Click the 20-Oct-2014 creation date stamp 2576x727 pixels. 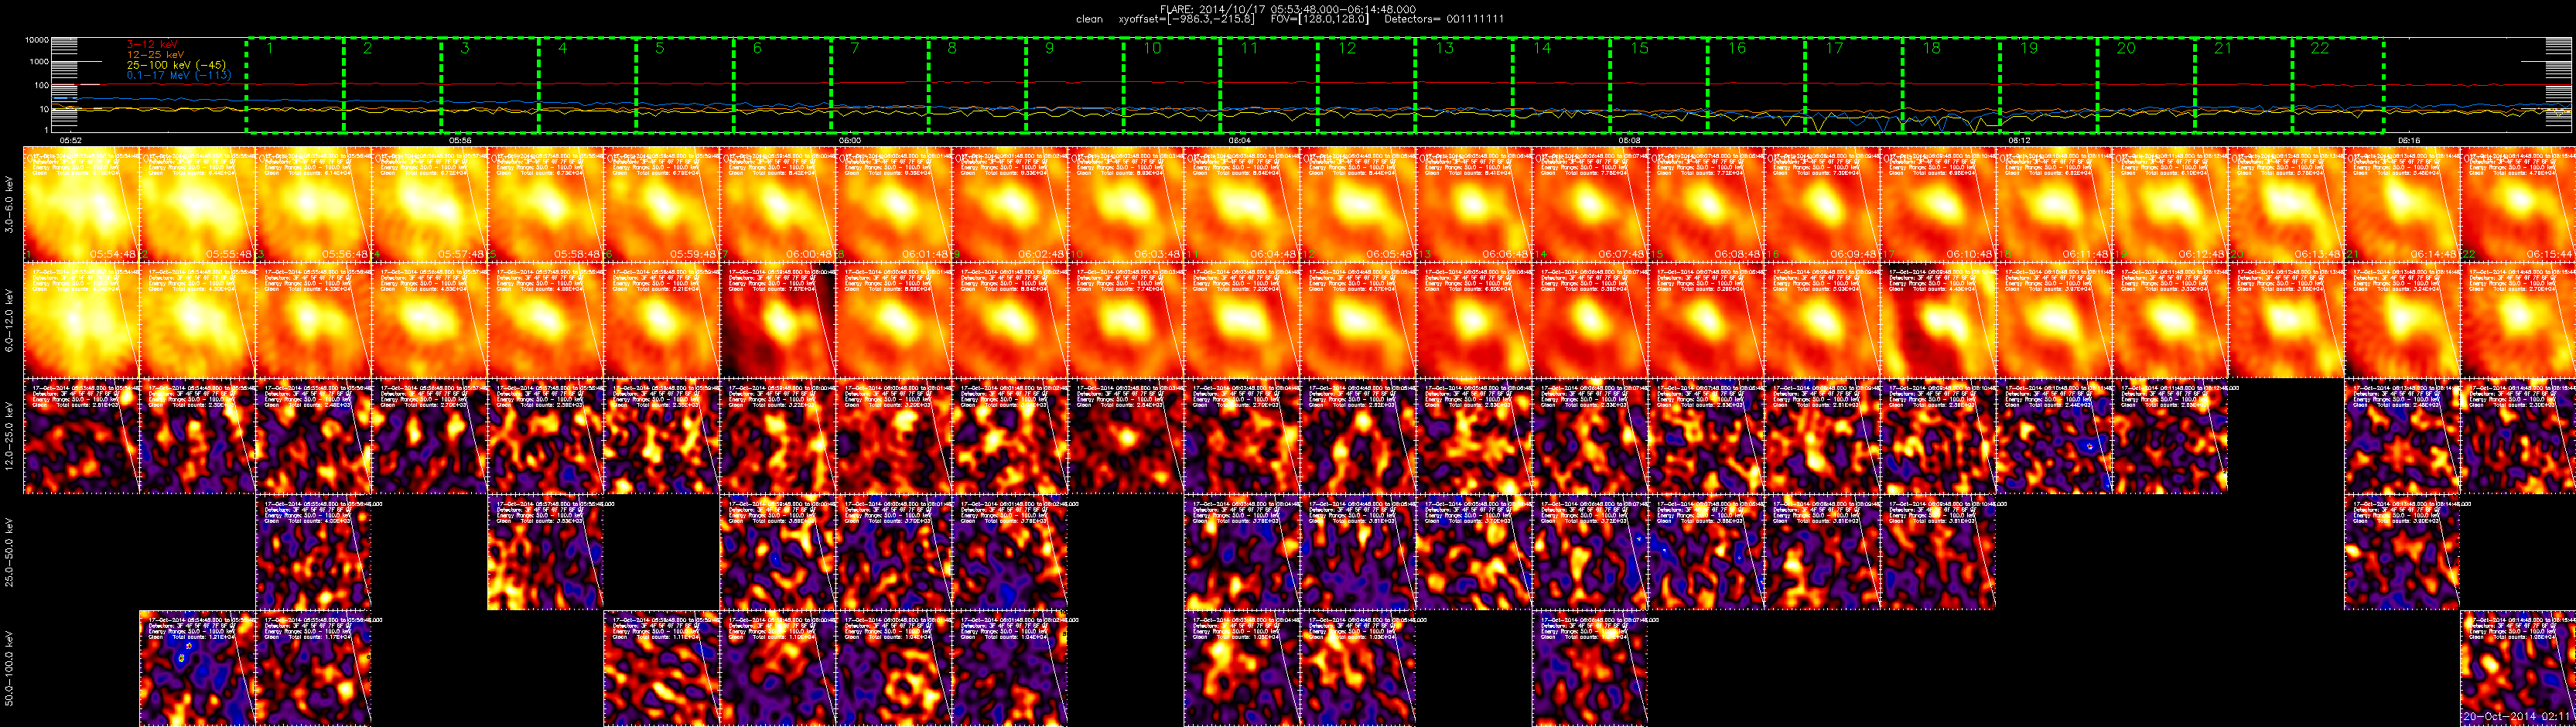point(2518,716)
